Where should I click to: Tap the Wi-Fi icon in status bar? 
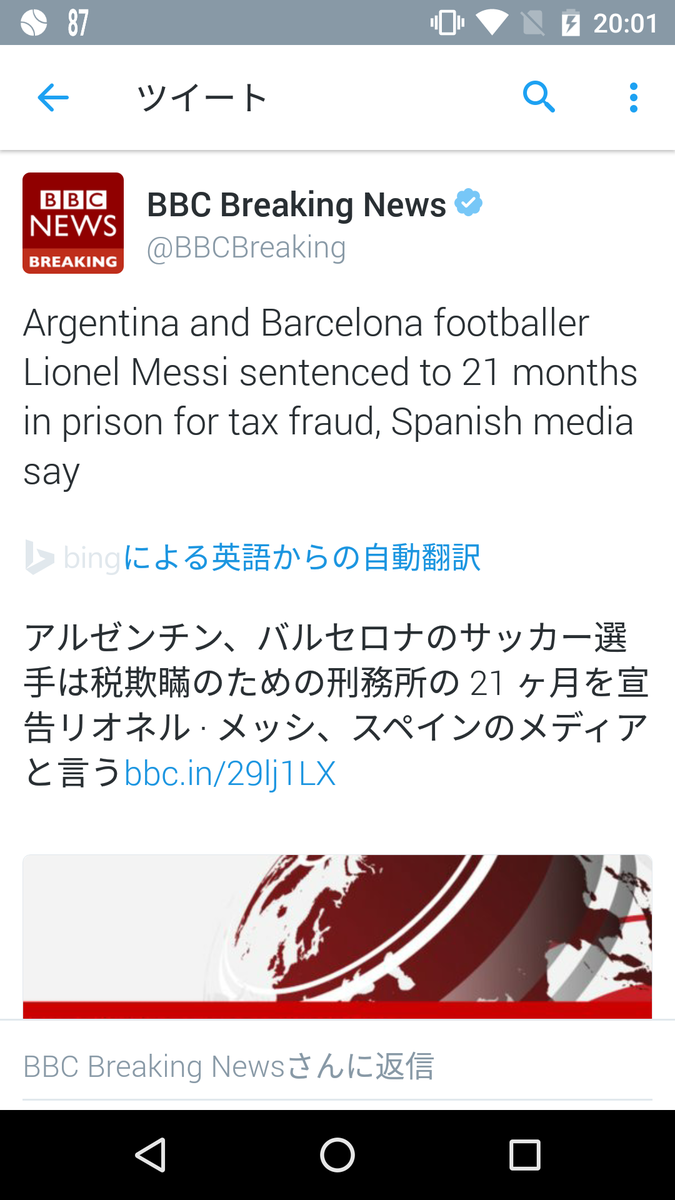(491, 22)
